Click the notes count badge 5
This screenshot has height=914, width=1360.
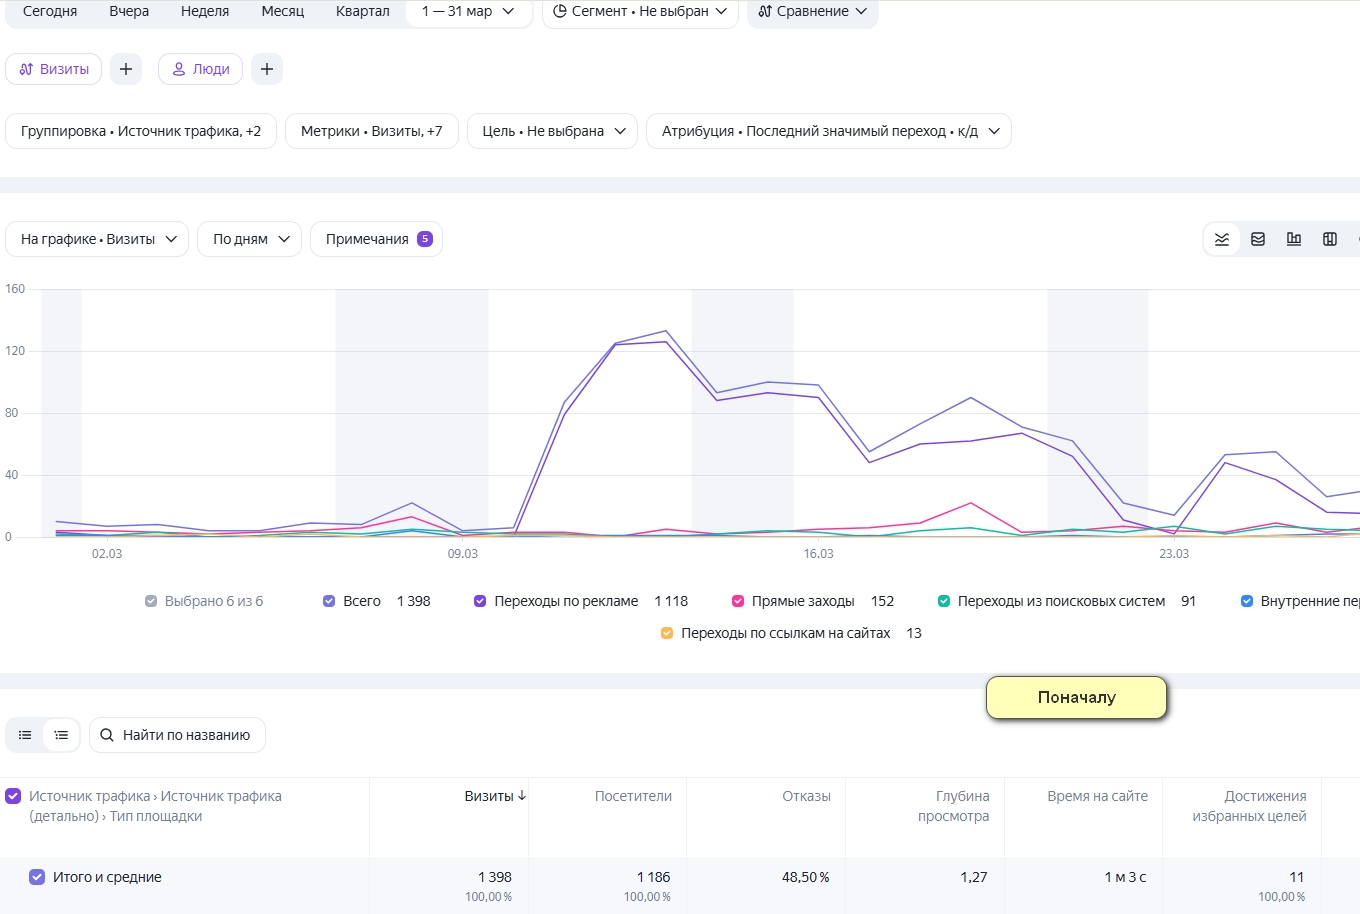[x=425, y=239]
